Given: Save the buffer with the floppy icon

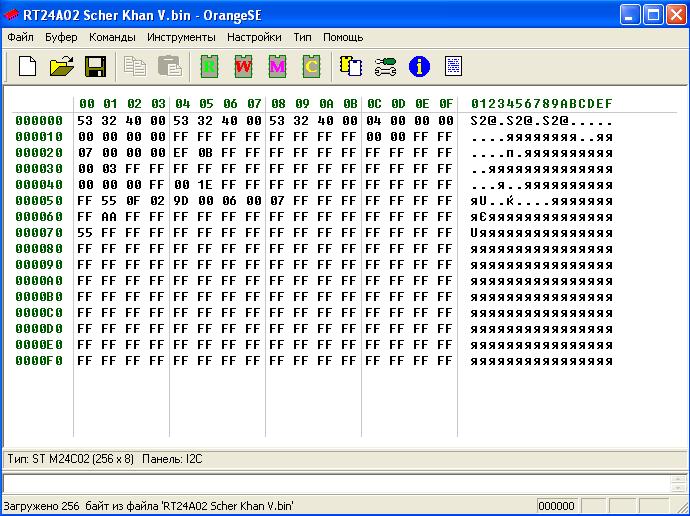Looking at the screenshot, I should click(x=95, y=66).
